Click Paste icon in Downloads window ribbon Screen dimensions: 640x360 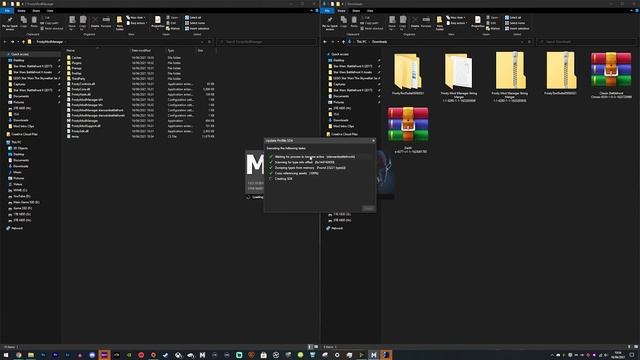(354, 22)
